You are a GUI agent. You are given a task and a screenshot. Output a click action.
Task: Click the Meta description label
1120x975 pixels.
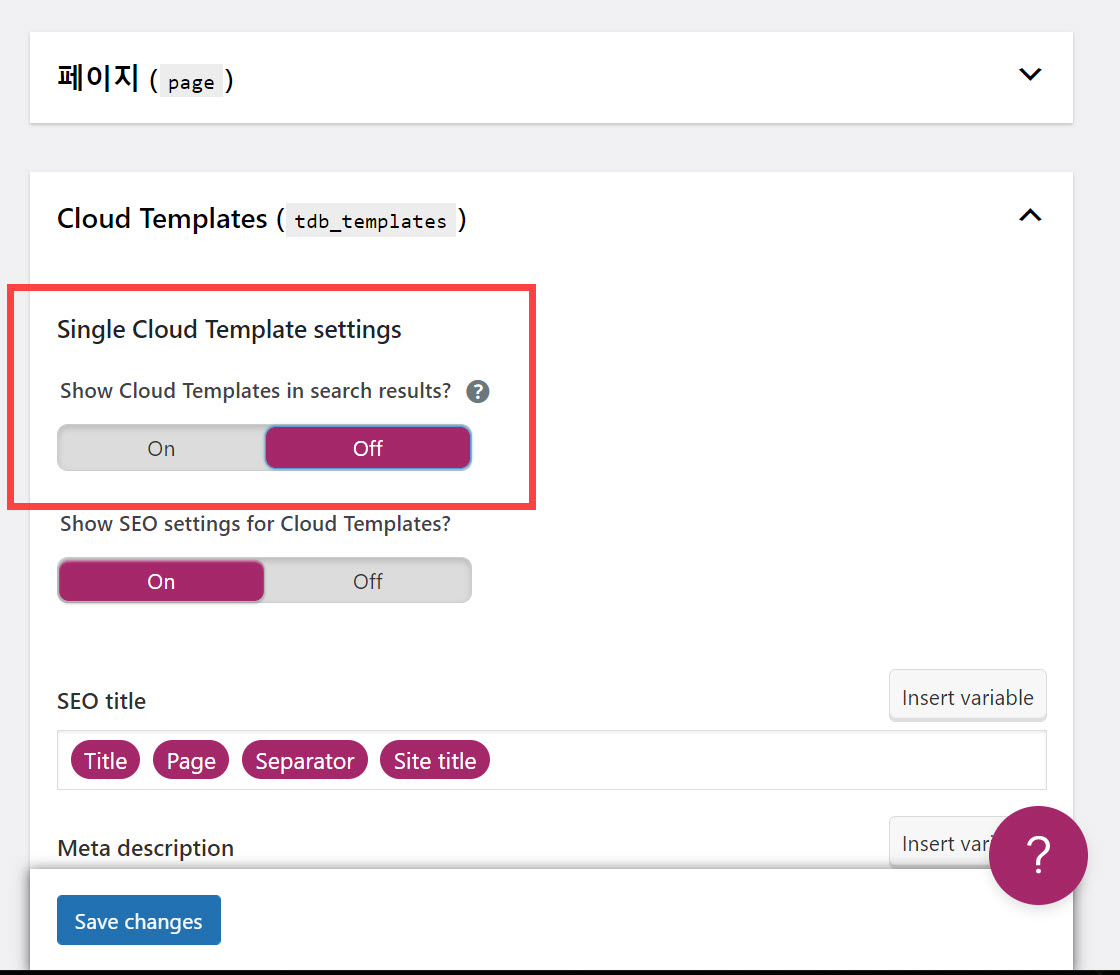145,847
